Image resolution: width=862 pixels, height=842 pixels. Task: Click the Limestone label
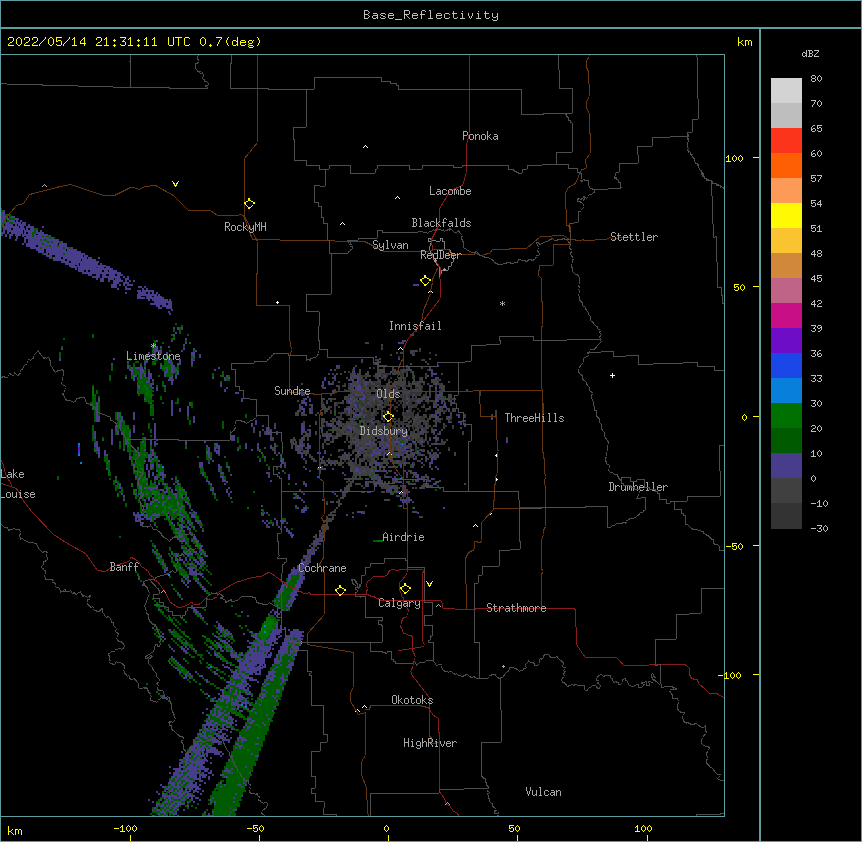click(153, 356)
